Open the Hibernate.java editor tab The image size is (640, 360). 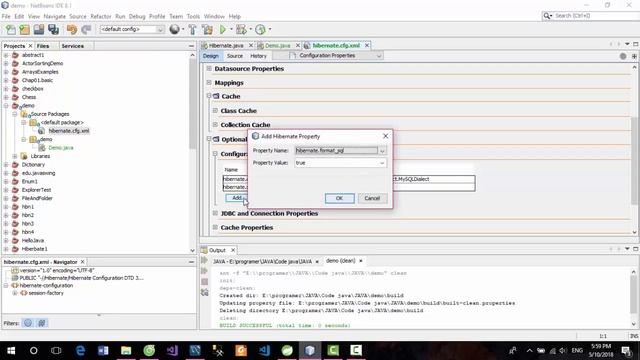[x=226, y=45]
